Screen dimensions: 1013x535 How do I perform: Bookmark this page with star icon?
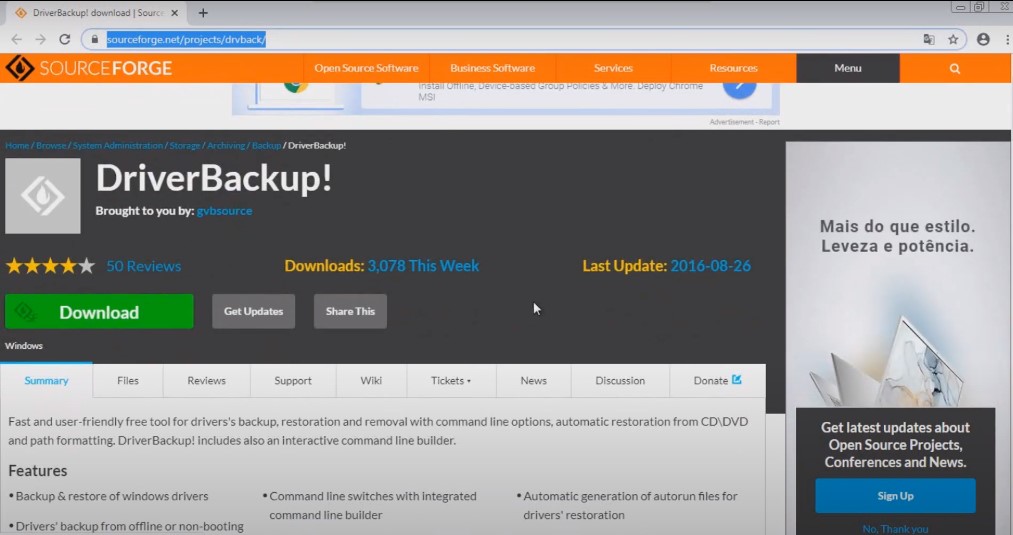tap(953, 39)
